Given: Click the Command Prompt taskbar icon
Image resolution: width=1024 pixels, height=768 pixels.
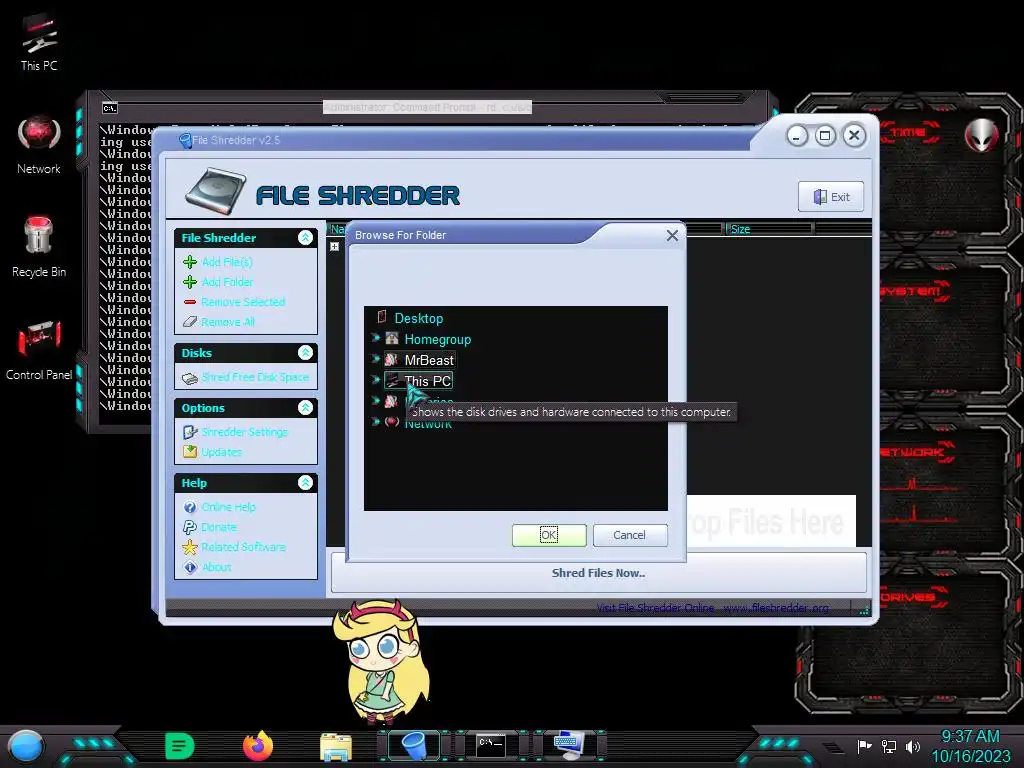Looking at the screenshot, I should click(x=490, y=746).
